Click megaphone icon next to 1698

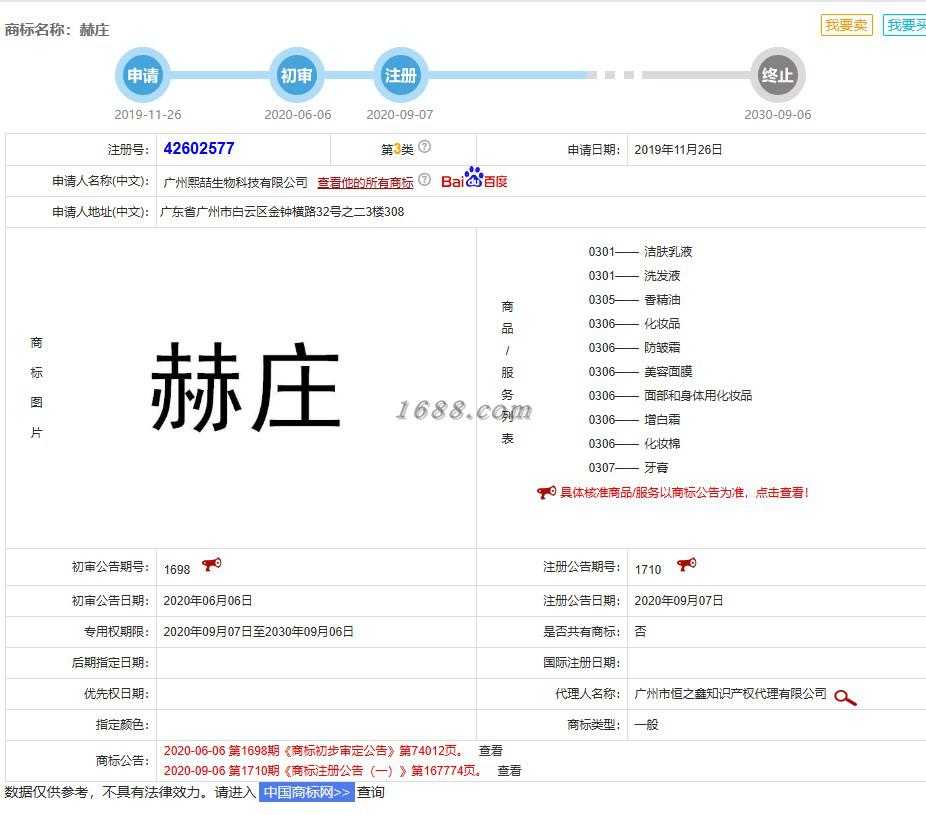pos(211,565)
